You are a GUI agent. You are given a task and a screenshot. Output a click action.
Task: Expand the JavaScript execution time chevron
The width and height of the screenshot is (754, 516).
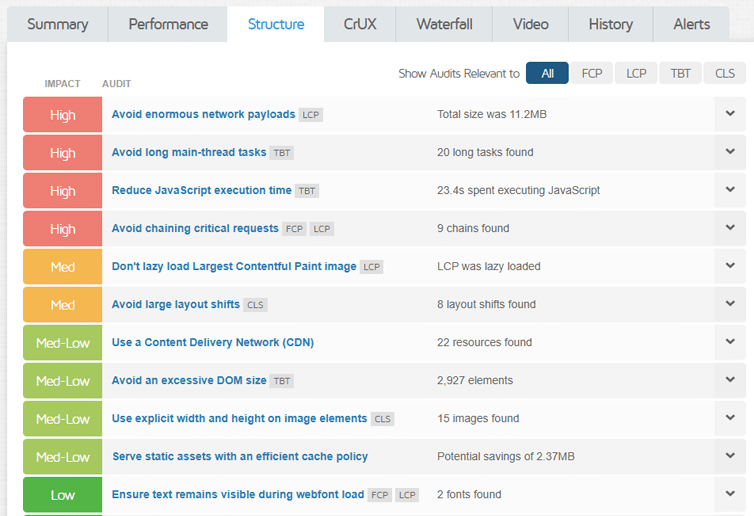[x=730, y=190]
